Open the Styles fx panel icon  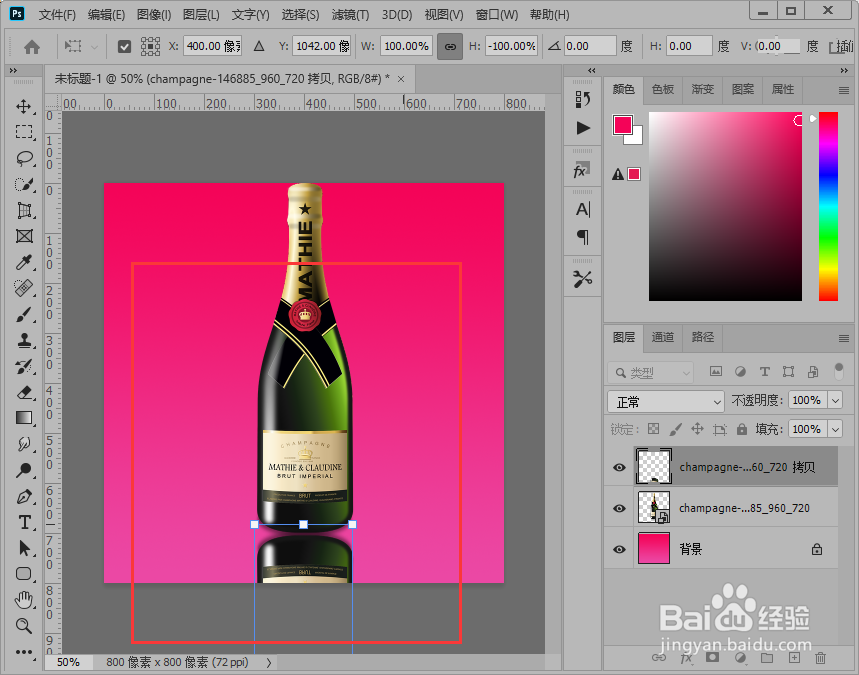(582, 170)
